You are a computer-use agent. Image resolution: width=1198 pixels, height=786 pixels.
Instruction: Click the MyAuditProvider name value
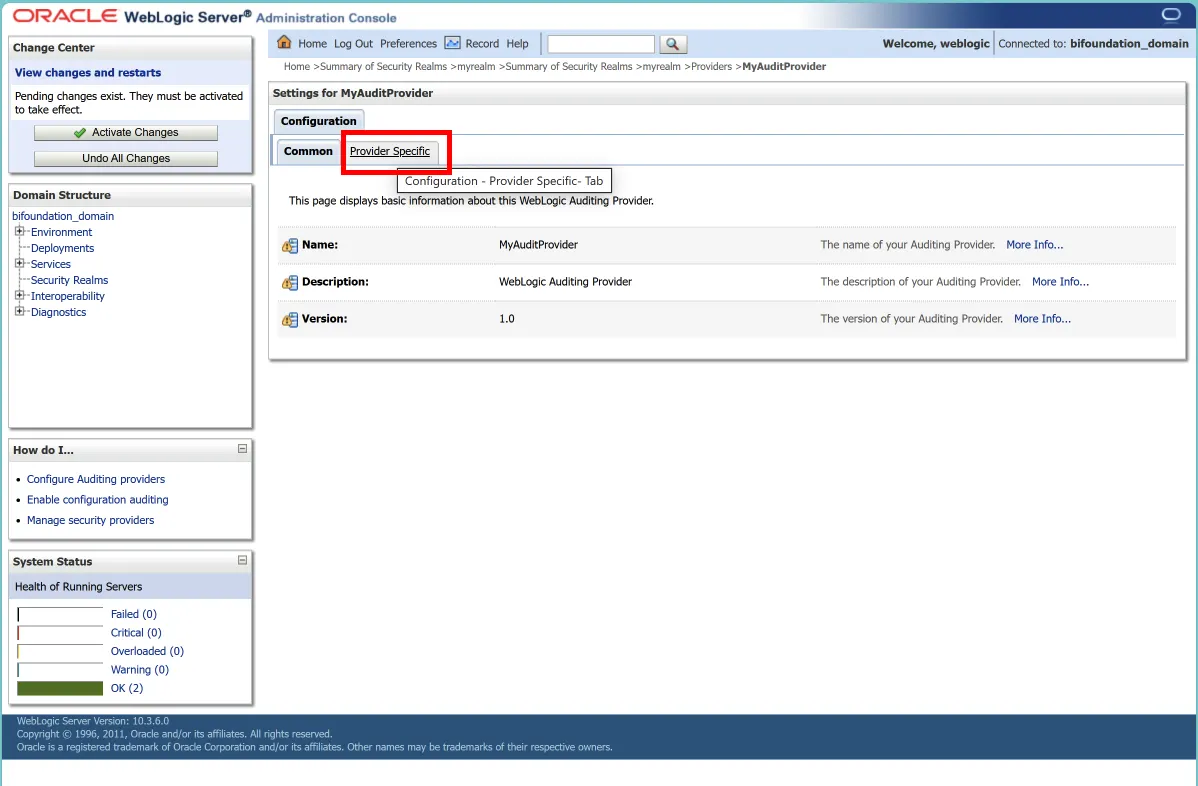538,245
